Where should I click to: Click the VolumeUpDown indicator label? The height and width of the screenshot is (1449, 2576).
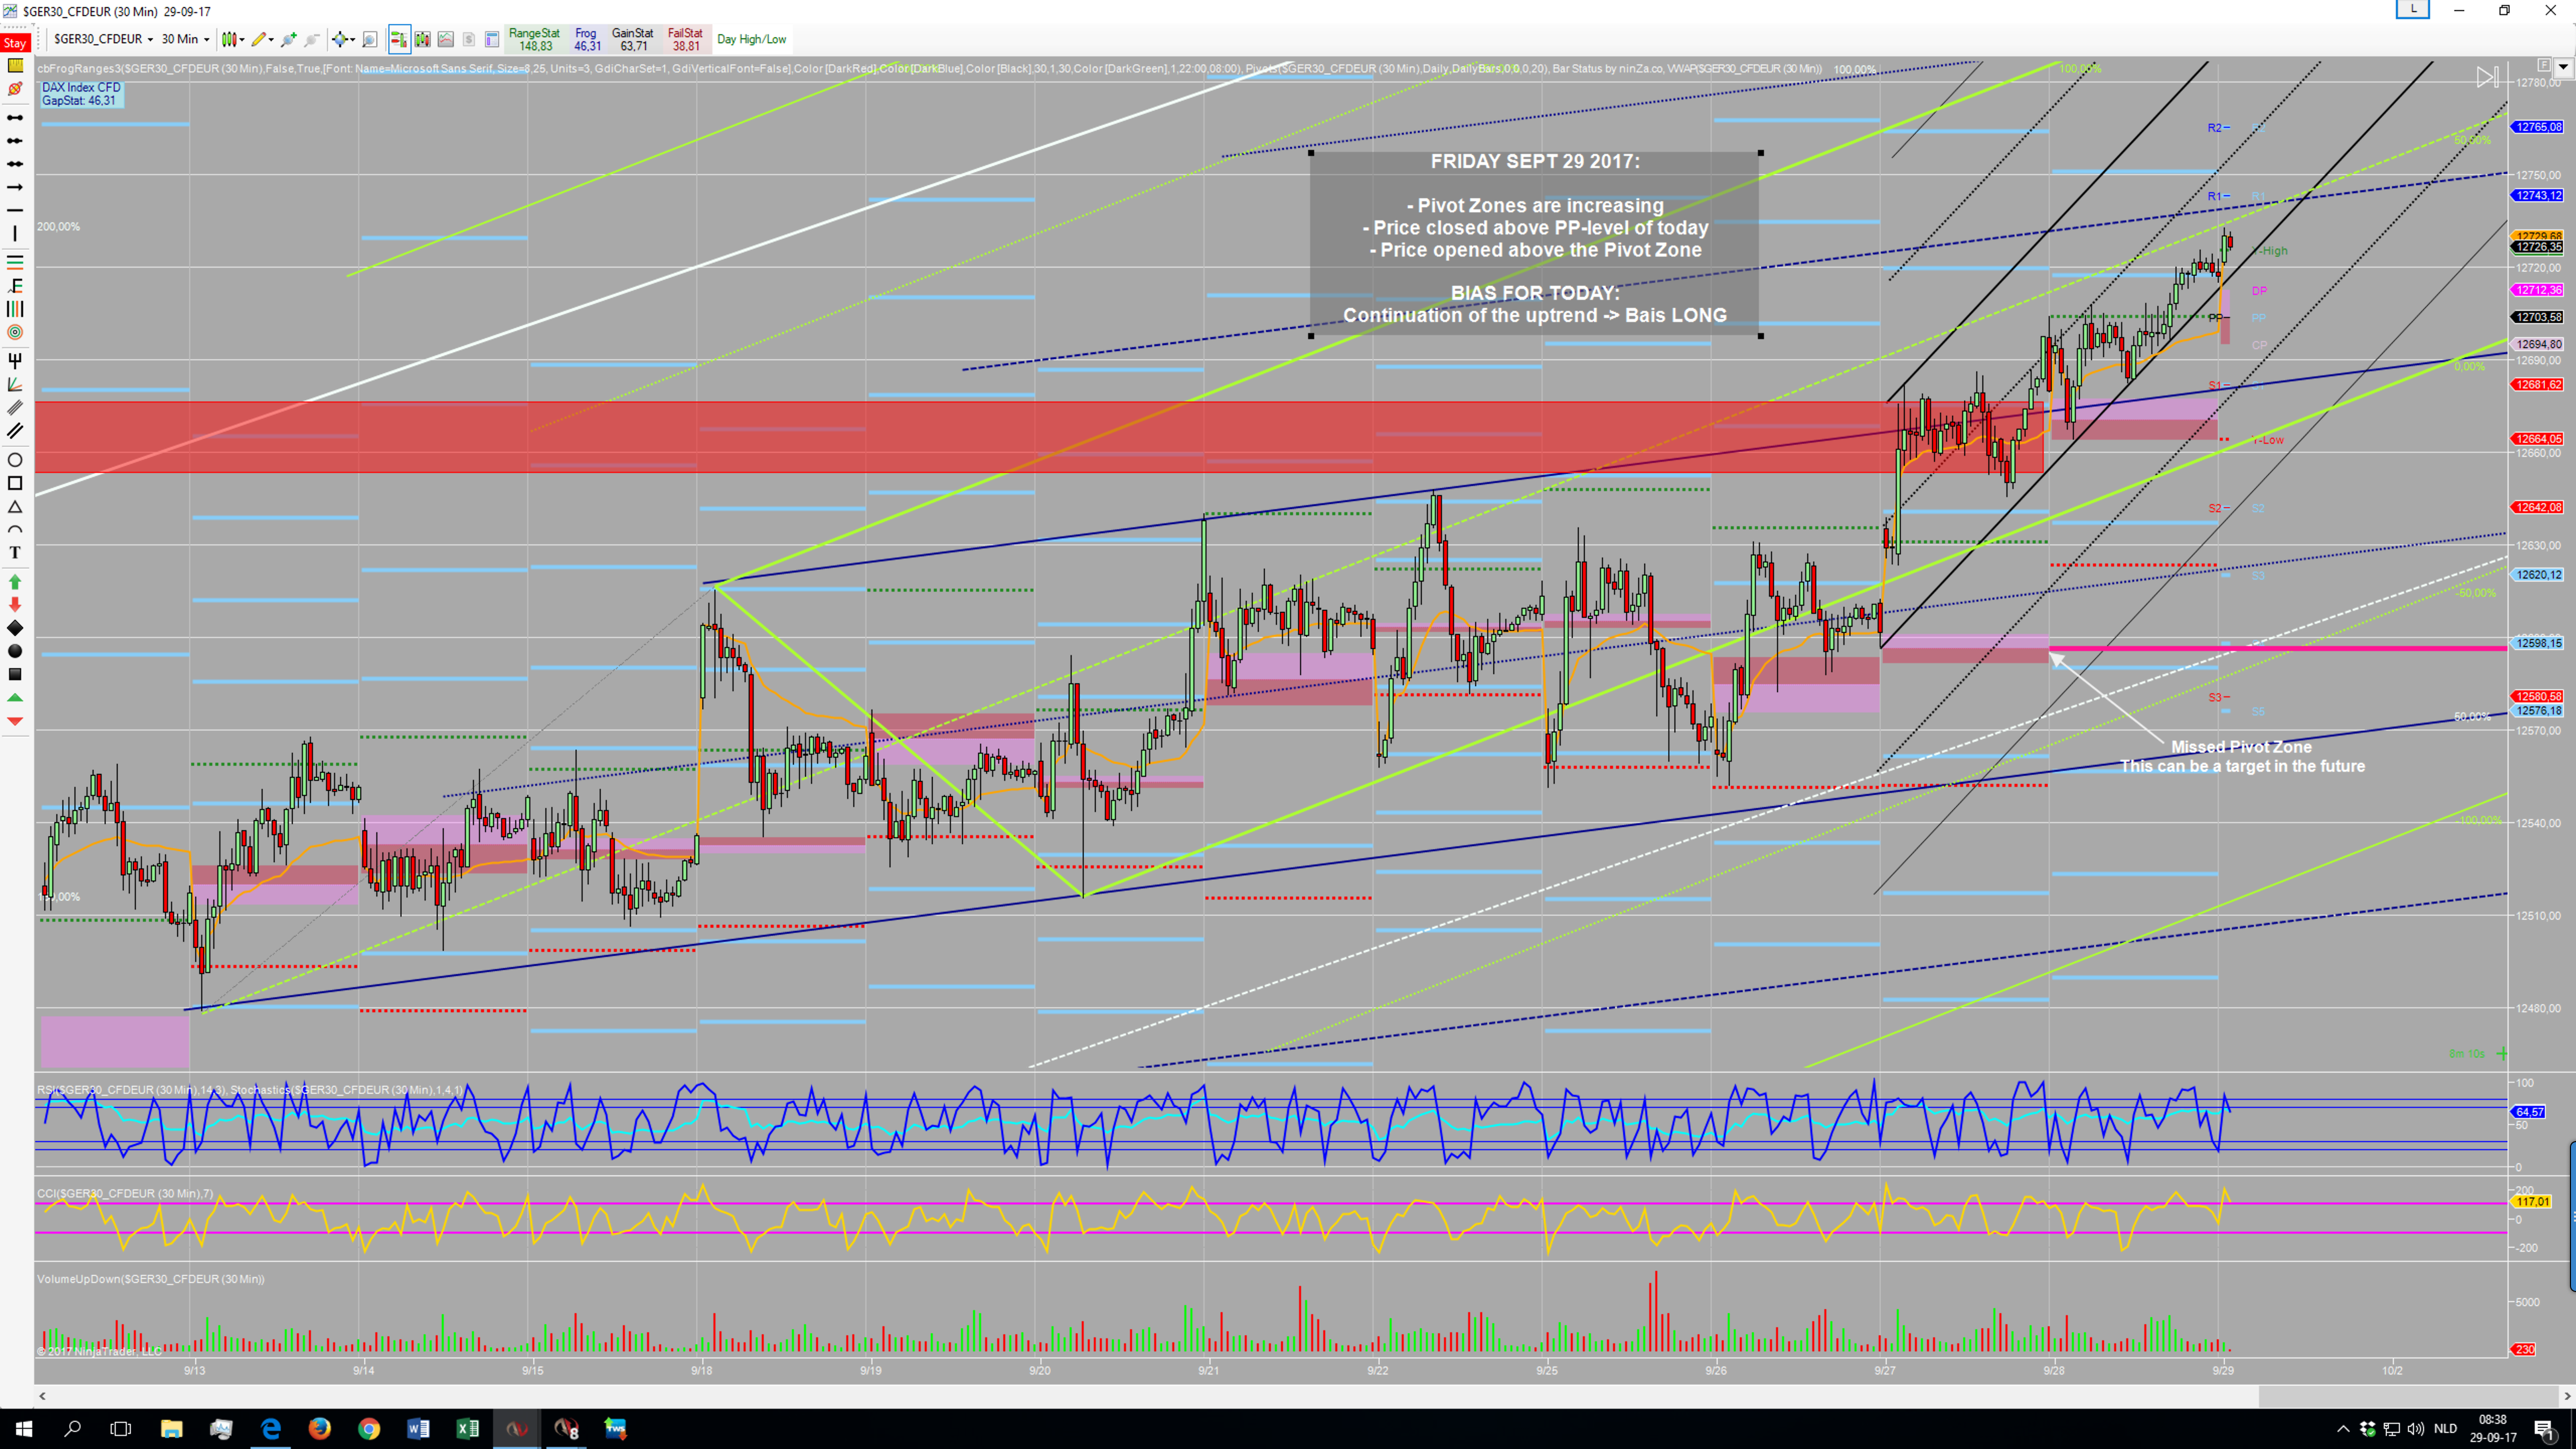point(151,1279)
